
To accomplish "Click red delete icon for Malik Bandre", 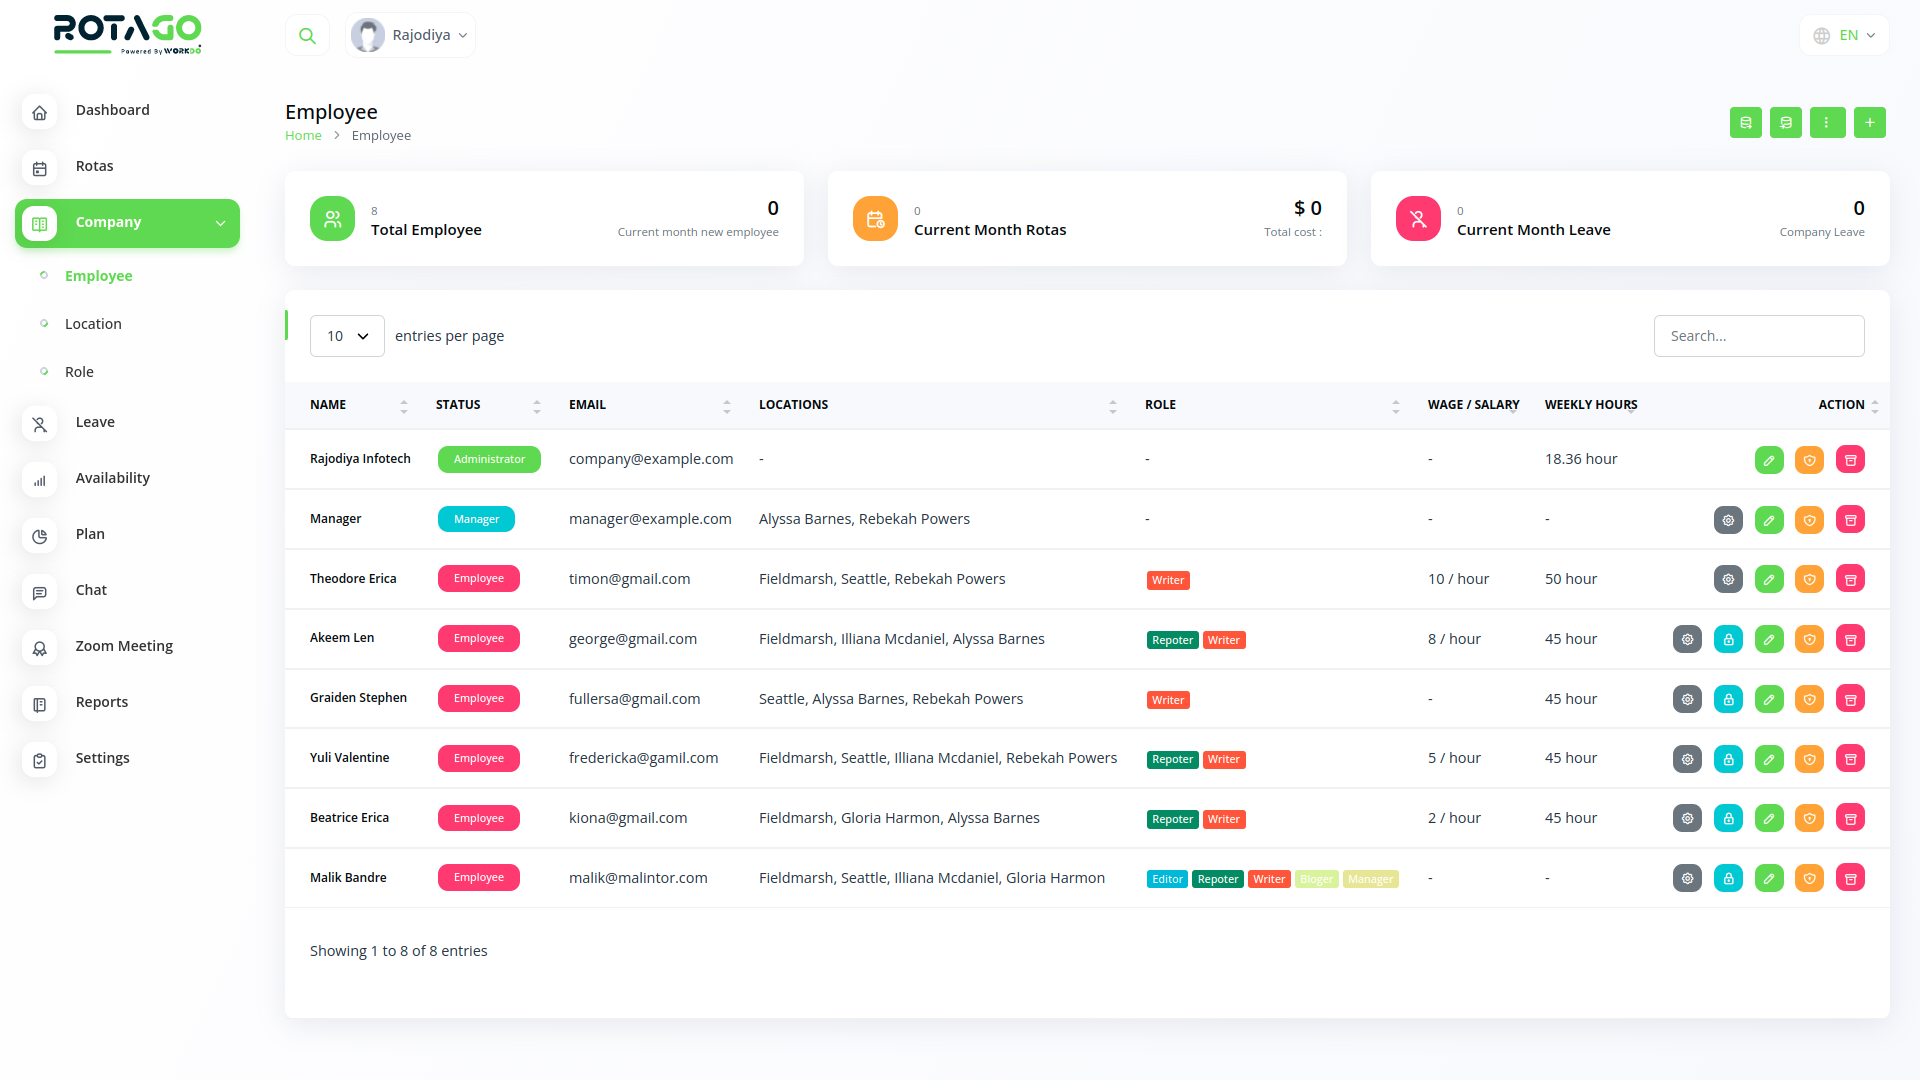I will tap(1850, 878).
